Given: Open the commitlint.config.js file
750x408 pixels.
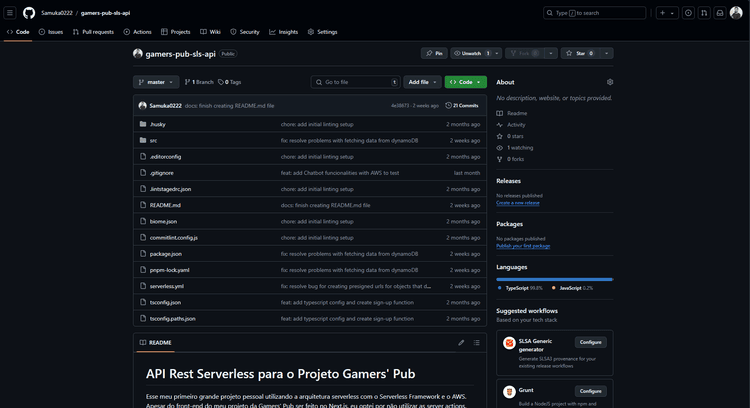Looking at the screenshot, I should click(x=174, y=238).
